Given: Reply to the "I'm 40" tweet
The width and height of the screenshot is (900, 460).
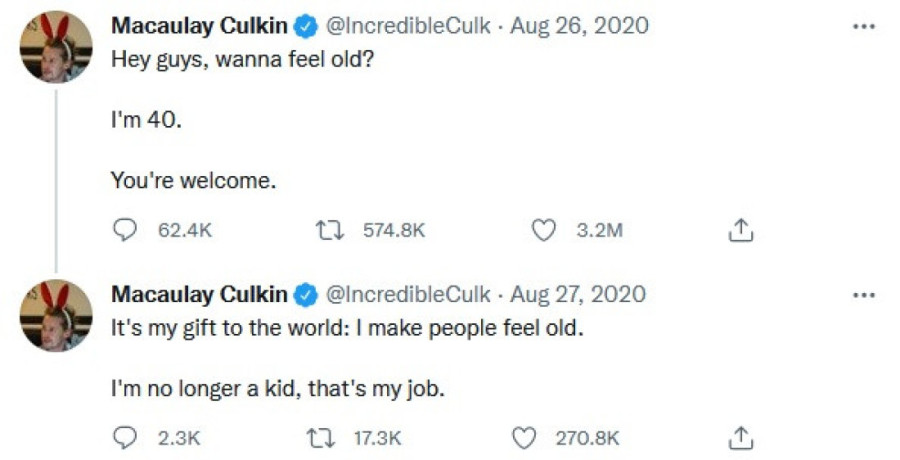Looking at the screenshot, I should pyautogui.click(x=124, y=230).
